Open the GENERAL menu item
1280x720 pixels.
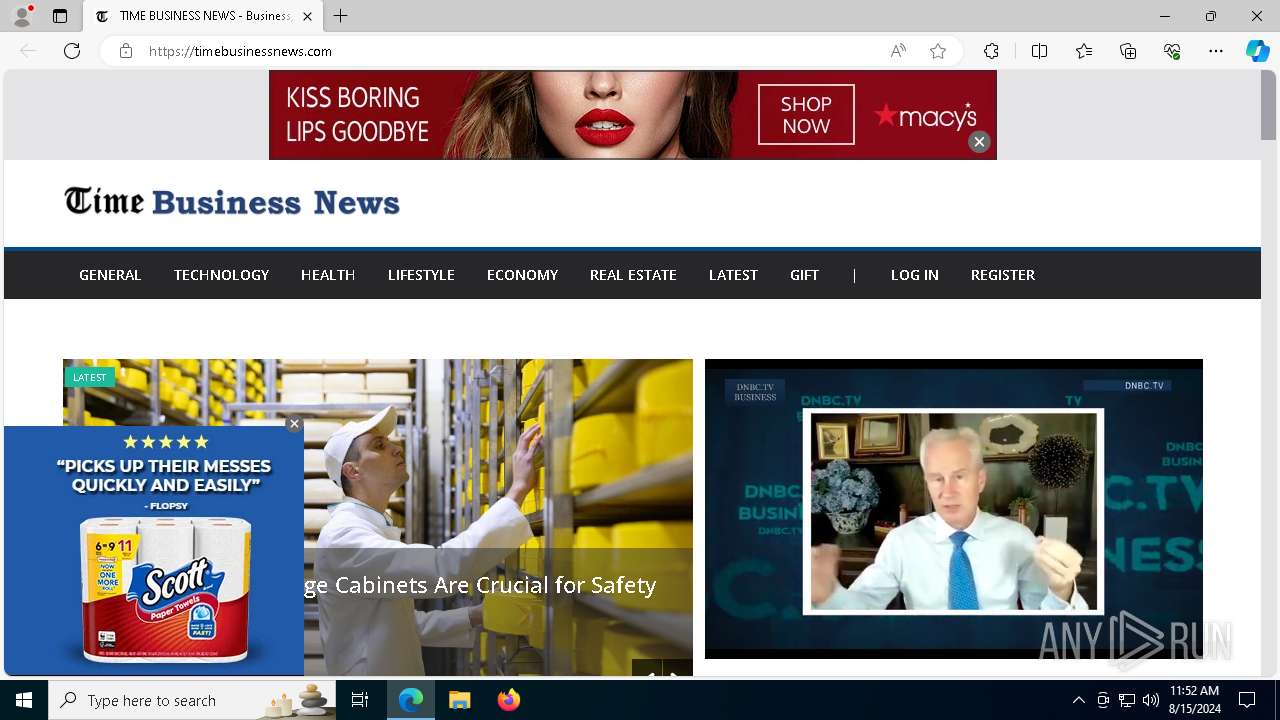[110, 275]
